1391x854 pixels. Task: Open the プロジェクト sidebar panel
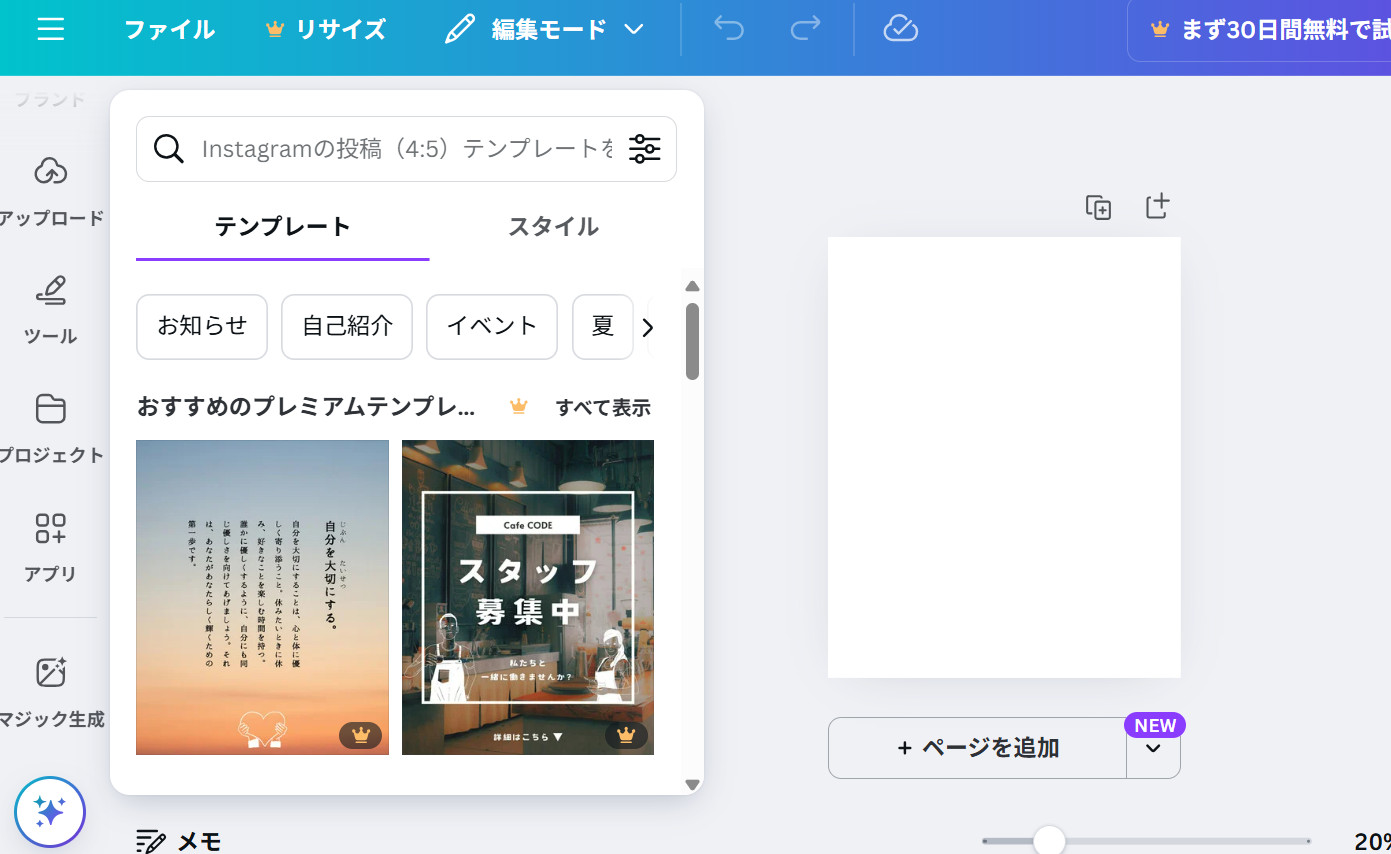click(50, 427)
